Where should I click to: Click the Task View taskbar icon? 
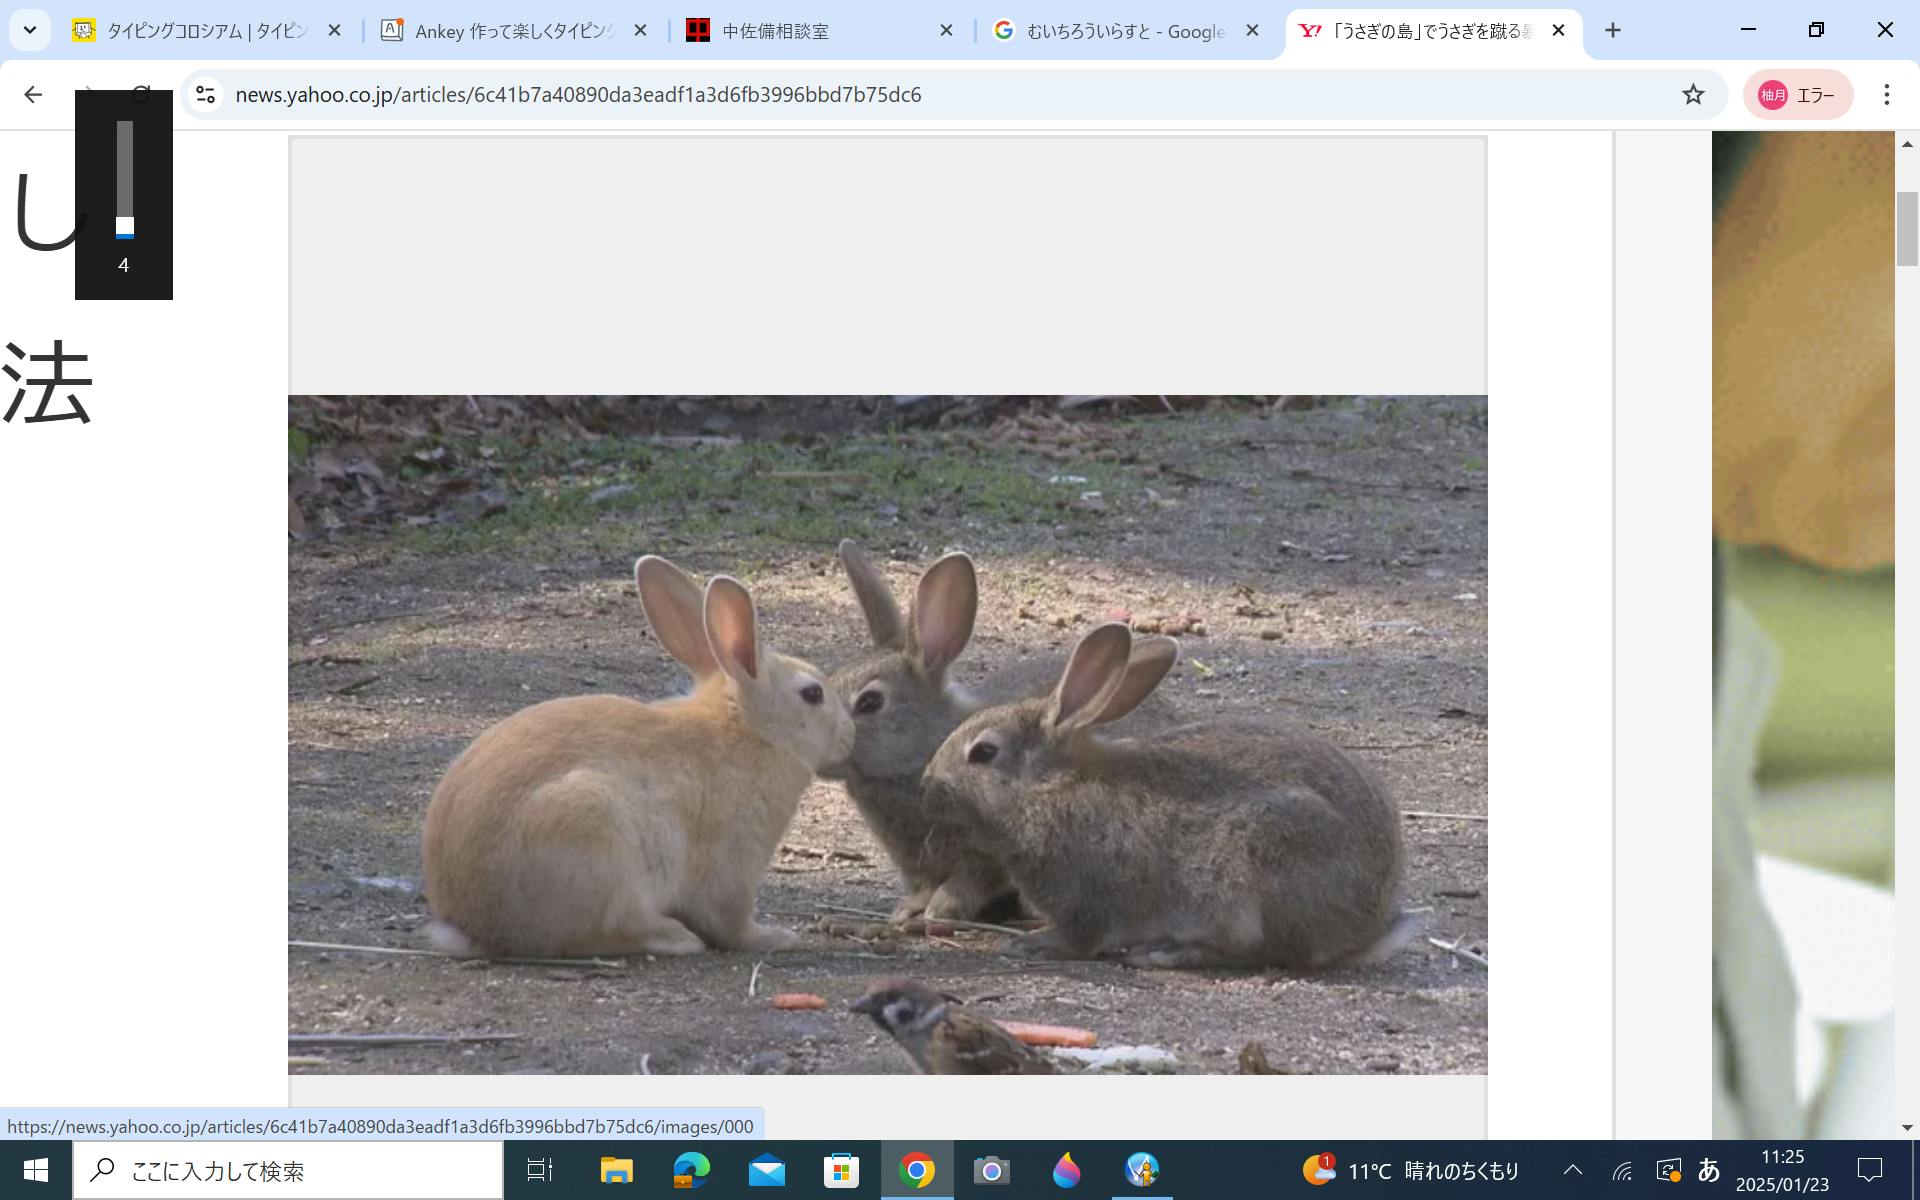540,1170
